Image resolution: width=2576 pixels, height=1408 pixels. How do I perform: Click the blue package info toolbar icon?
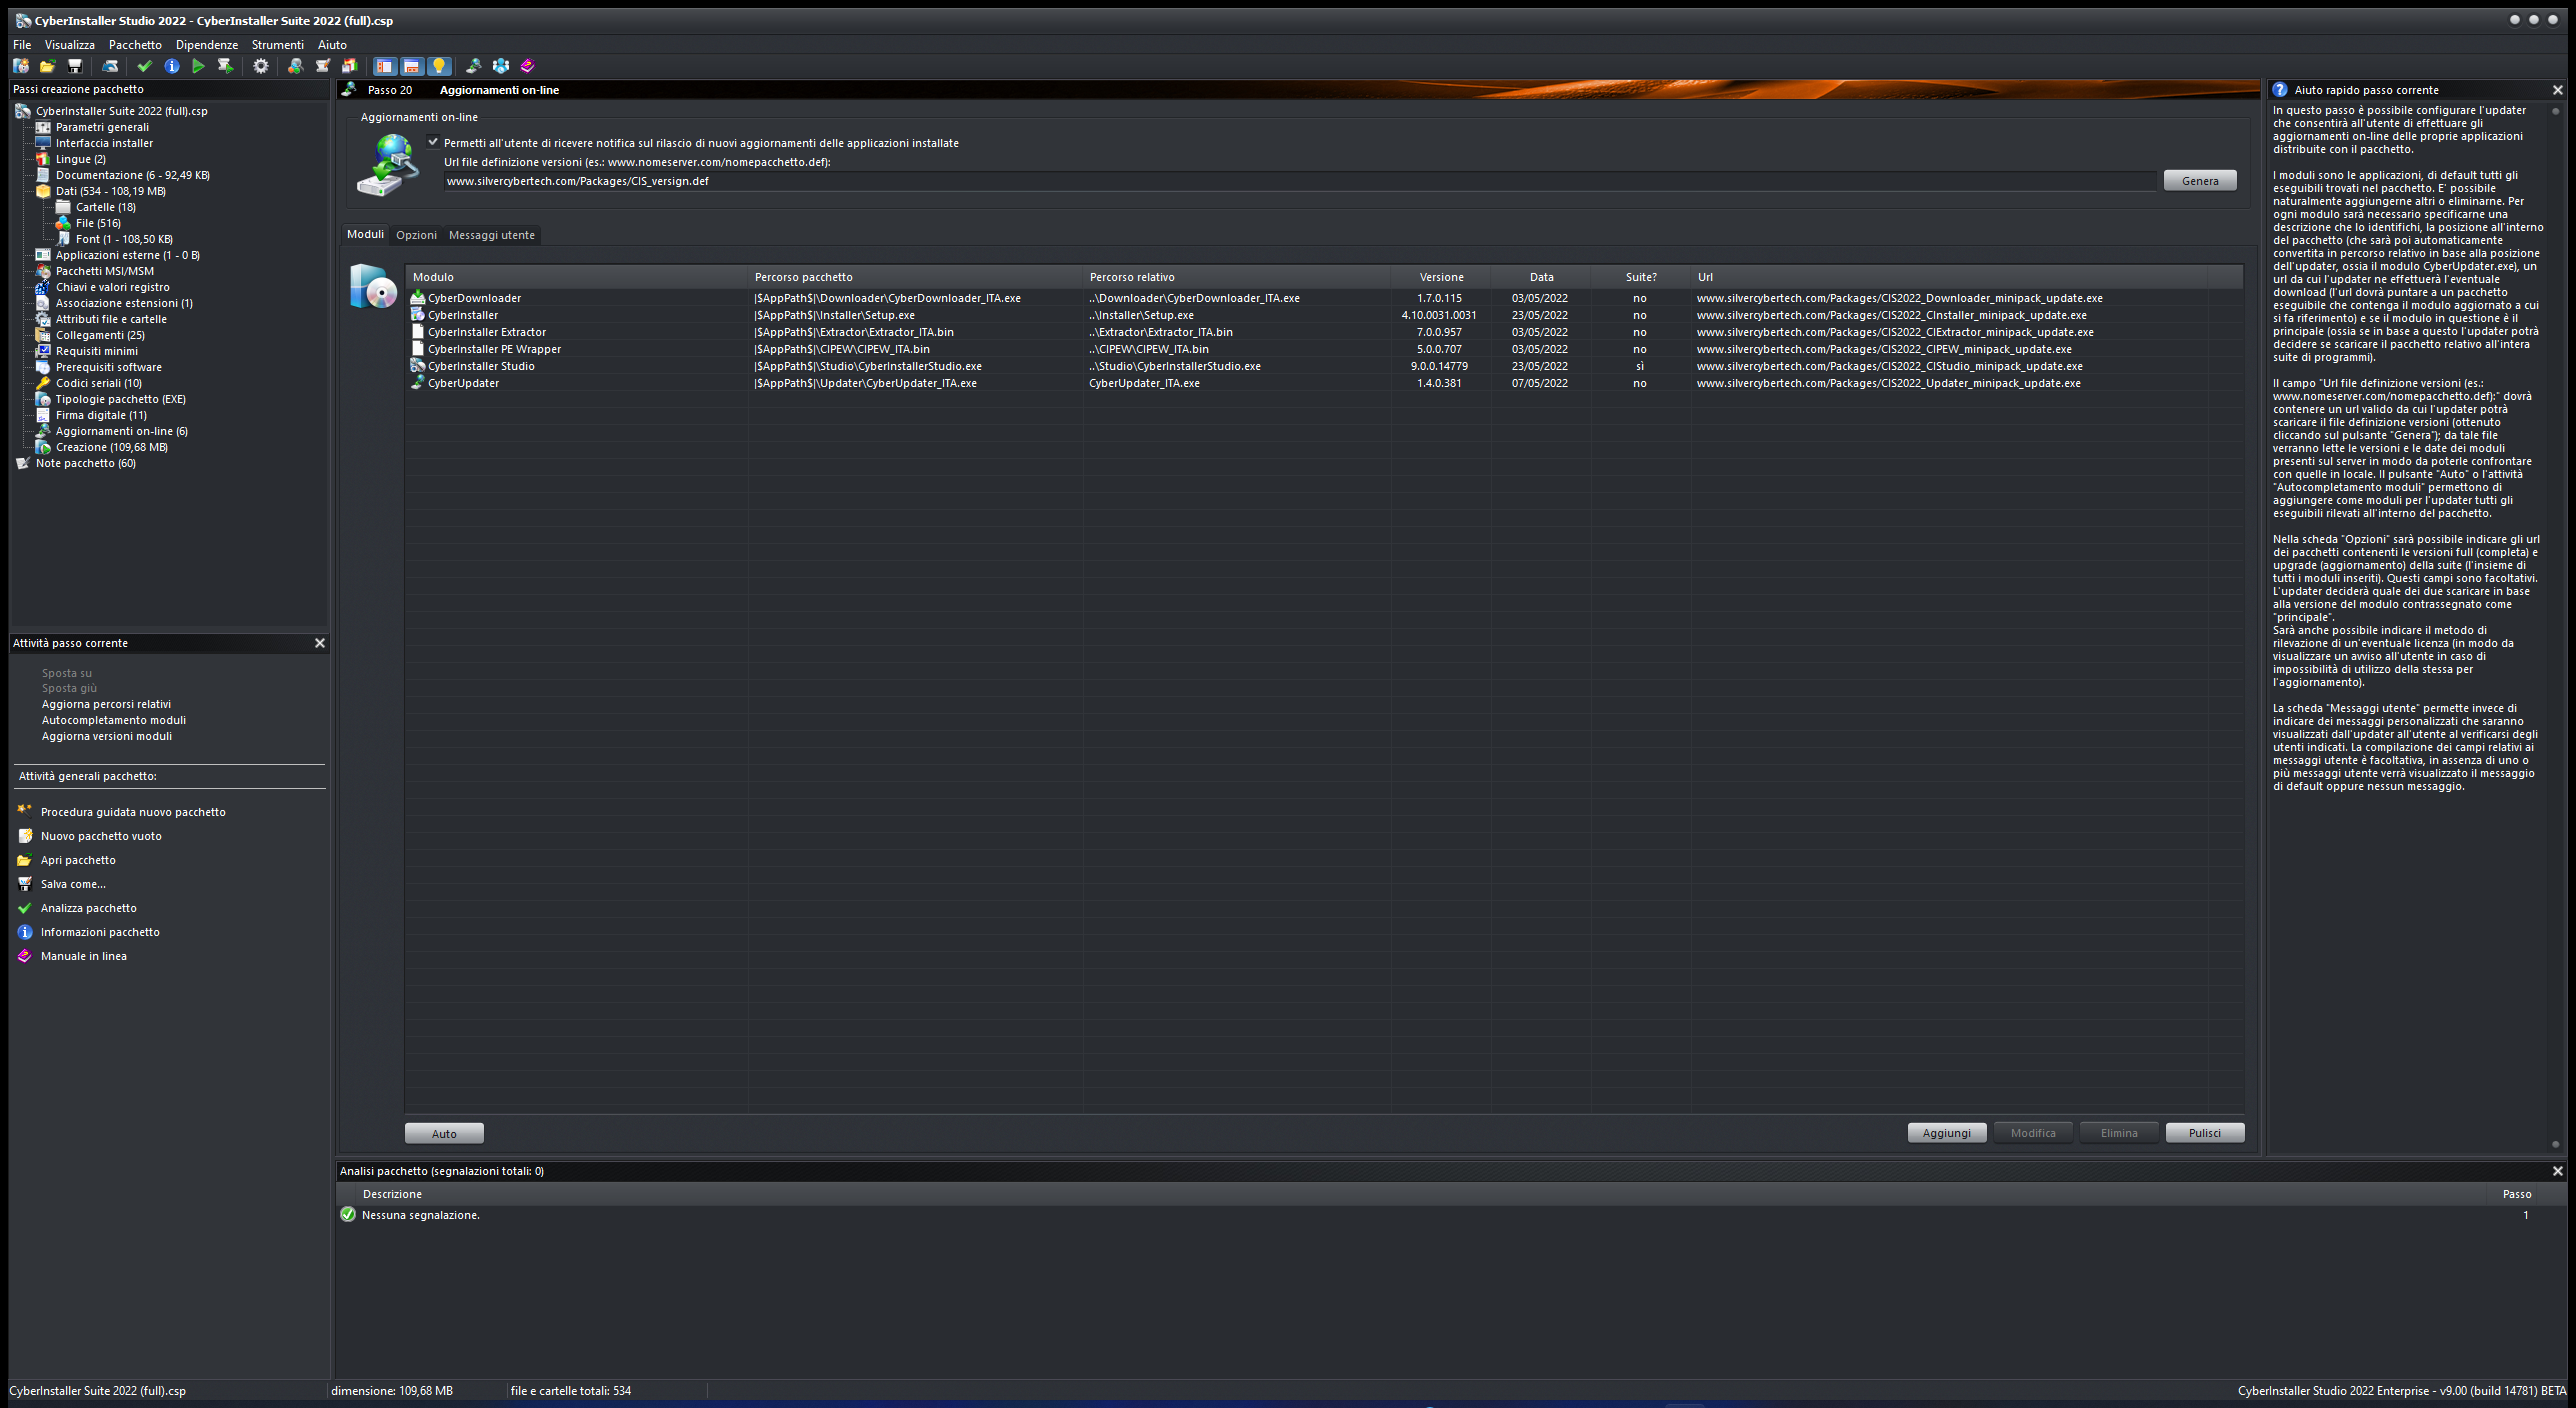pos(172,66)
